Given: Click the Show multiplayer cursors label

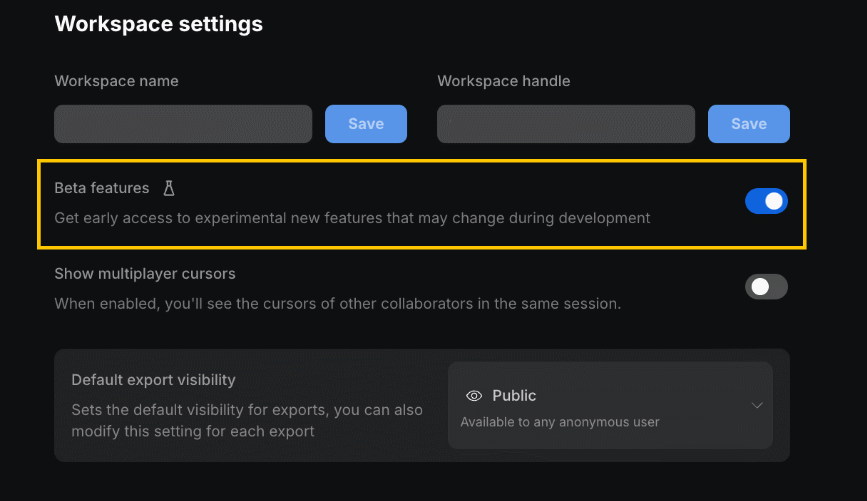Looking at the screenshot, I should coord(145,273).
